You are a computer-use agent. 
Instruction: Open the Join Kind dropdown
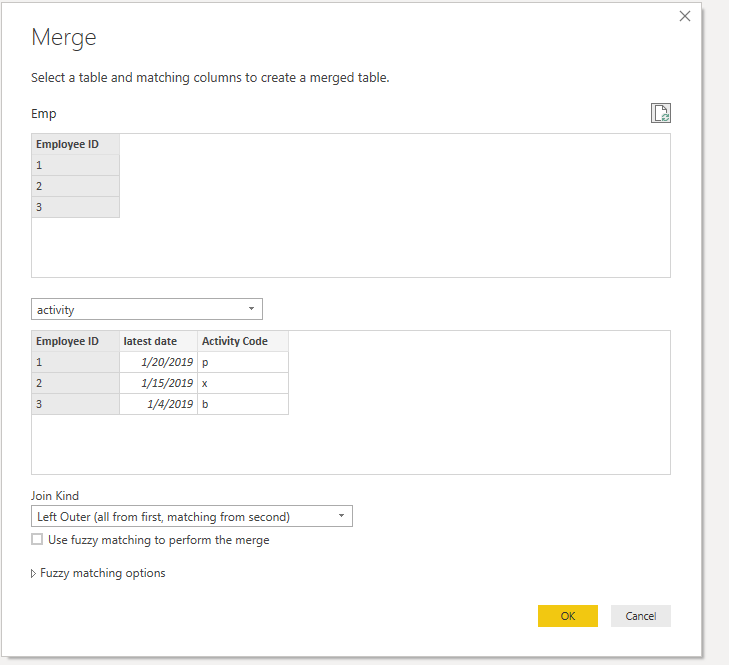tap(192, 516)
